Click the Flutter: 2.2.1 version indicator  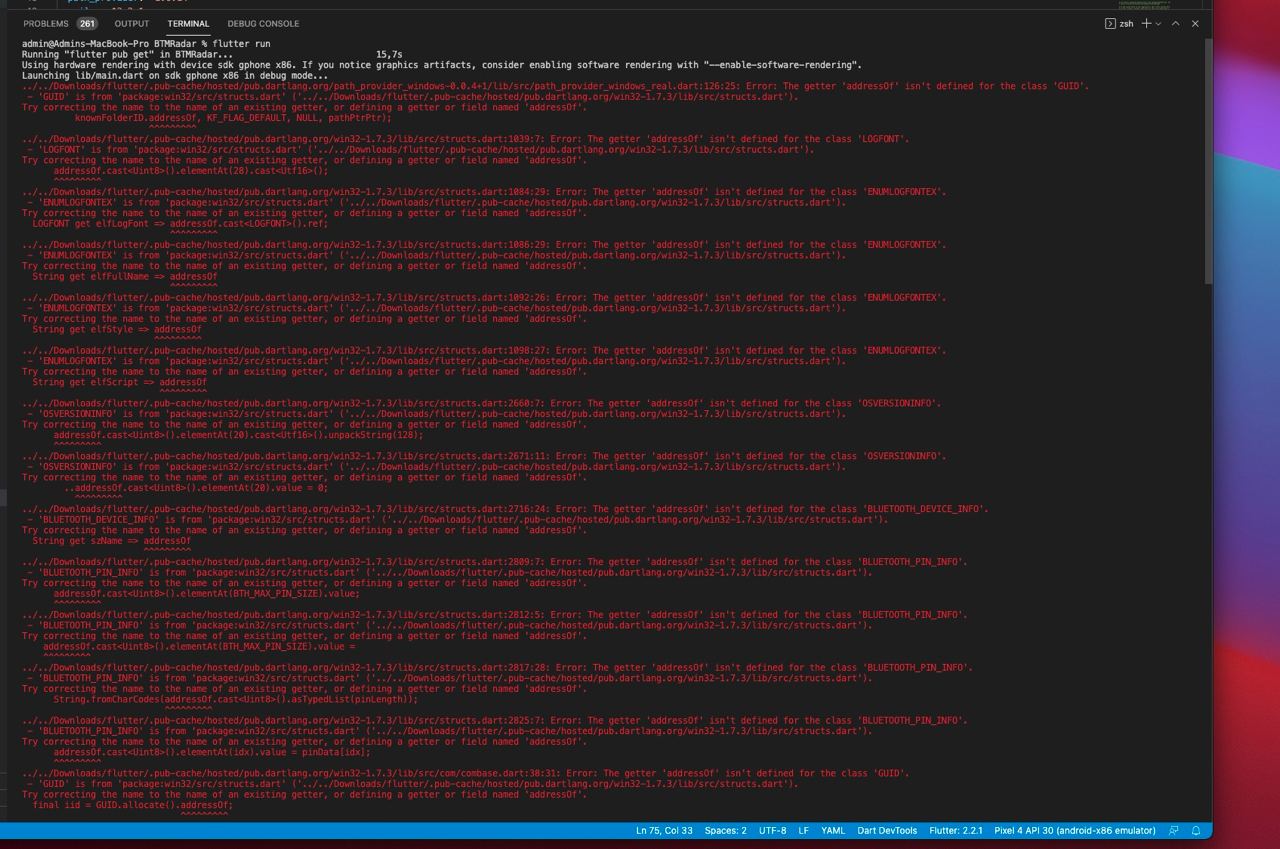pyautogui.click(x=956, y=830)
